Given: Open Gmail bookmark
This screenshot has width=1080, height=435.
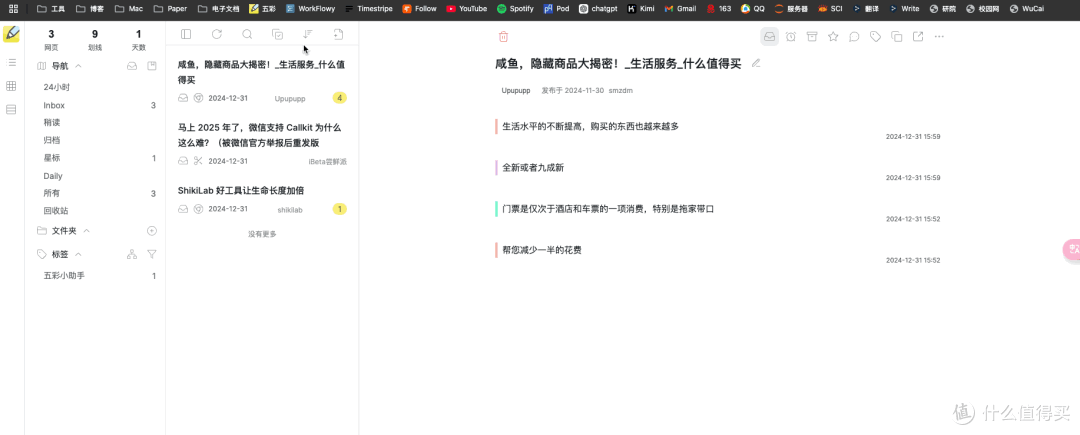Looking at the screenshot, I should [x=680, y=9].
